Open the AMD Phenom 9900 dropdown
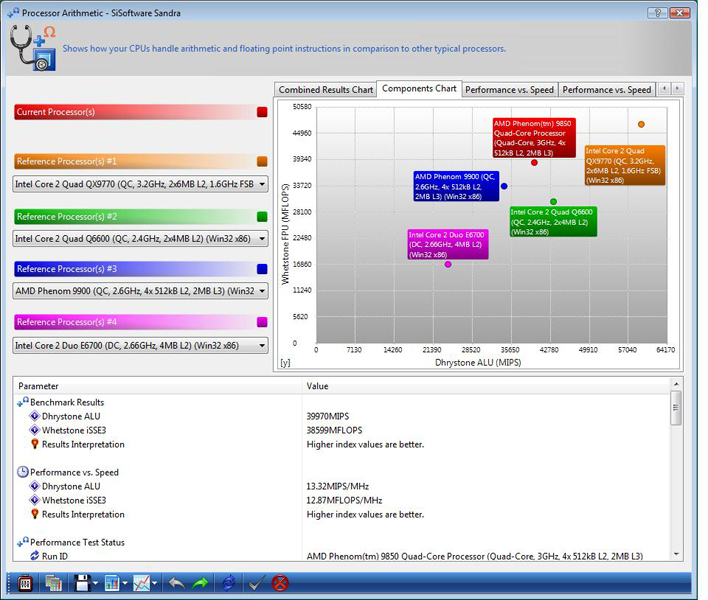 coord(140,291)
